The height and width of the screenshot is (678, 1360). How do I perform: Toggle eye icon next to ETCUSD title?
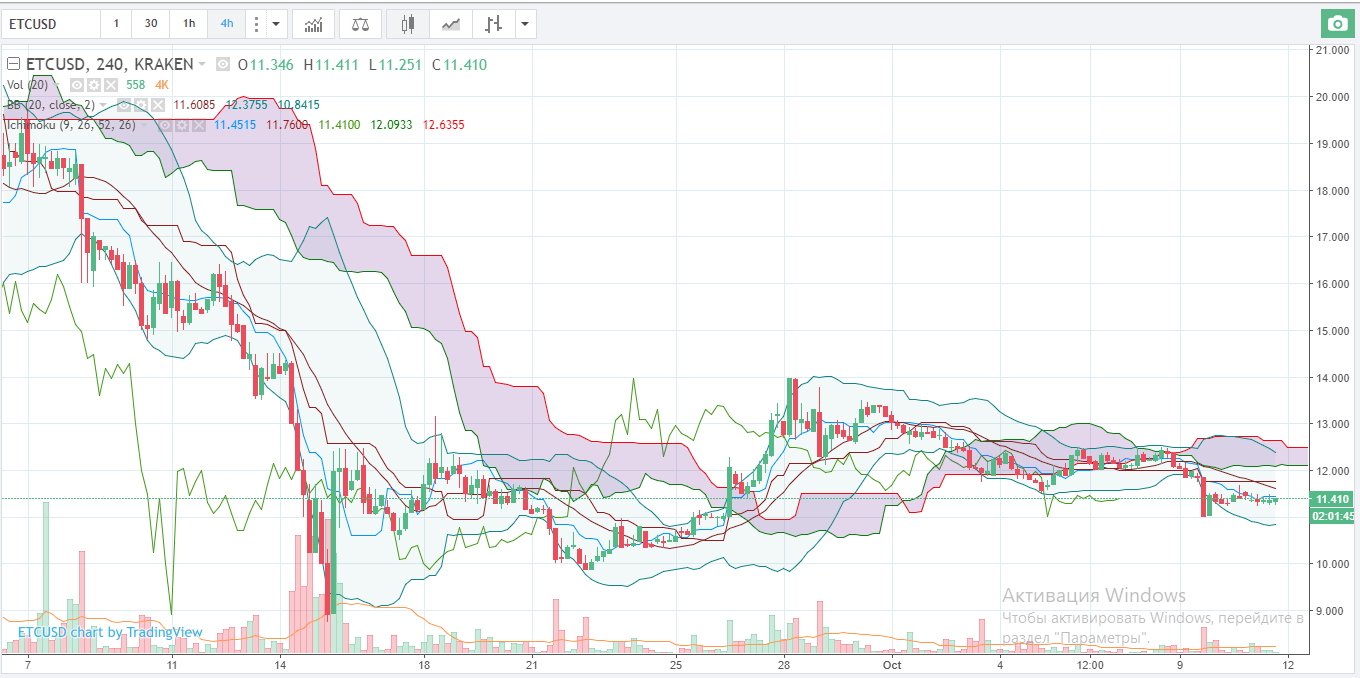tap(222, 65)
